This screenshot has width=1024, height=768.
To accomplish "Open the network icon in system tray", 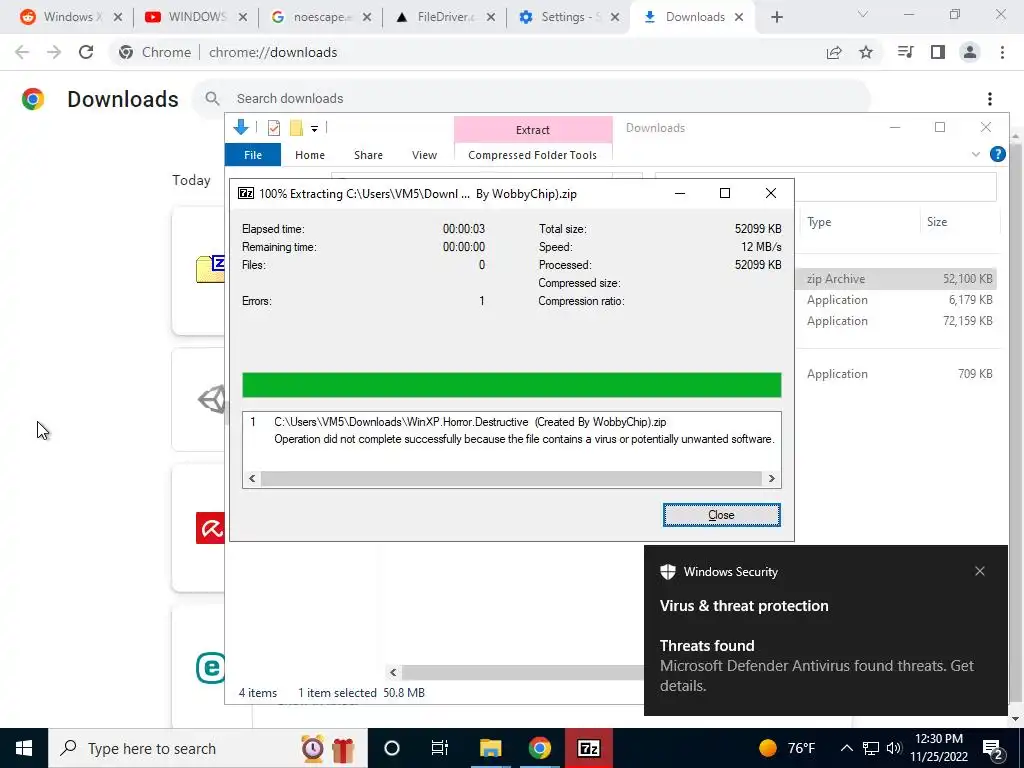I will tap(871, 748).
